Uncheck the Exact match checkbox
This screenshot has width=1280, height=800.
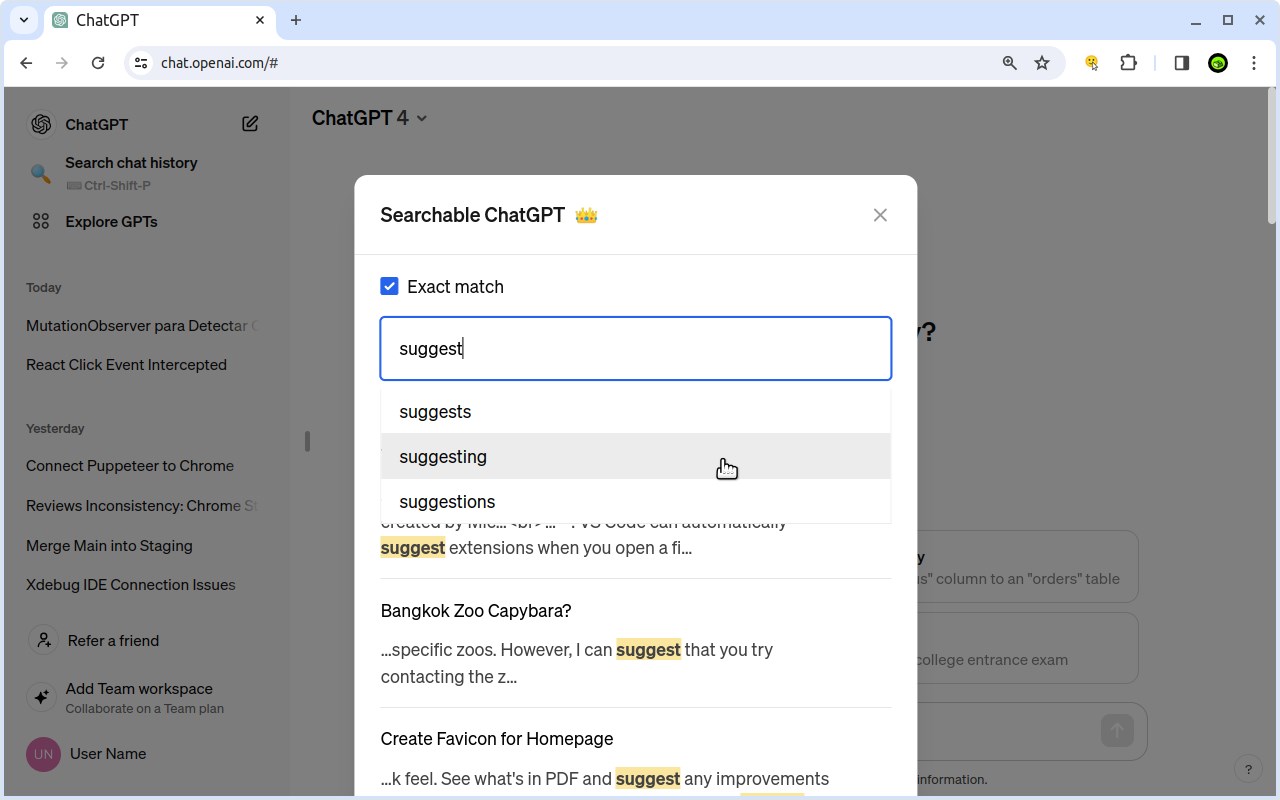click(390, 287)
